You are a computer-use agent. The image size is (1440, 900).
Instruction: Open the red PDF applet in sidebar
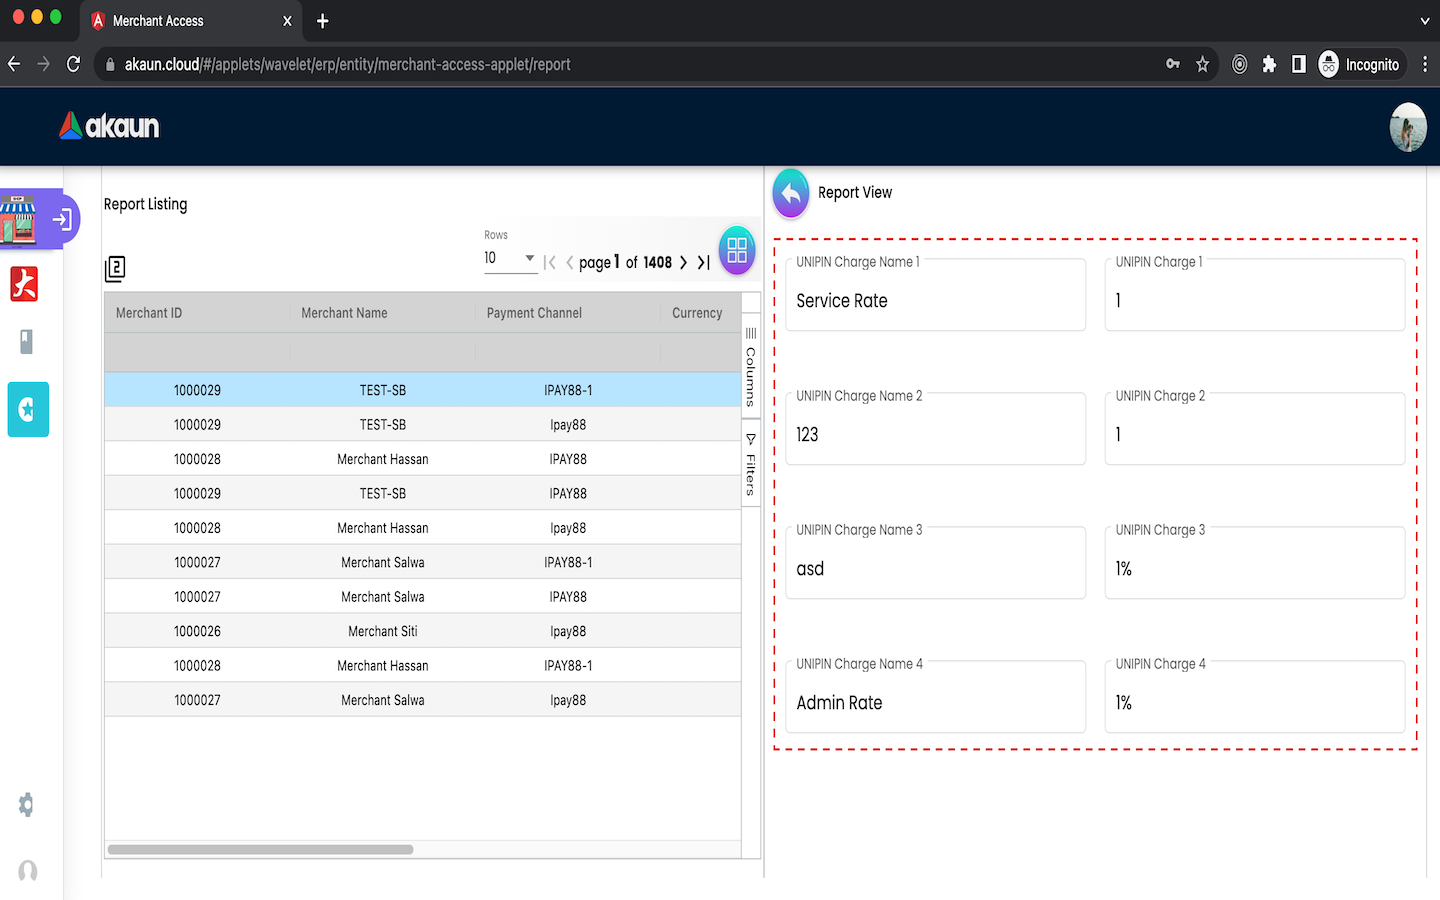click(x=24, y=284)
